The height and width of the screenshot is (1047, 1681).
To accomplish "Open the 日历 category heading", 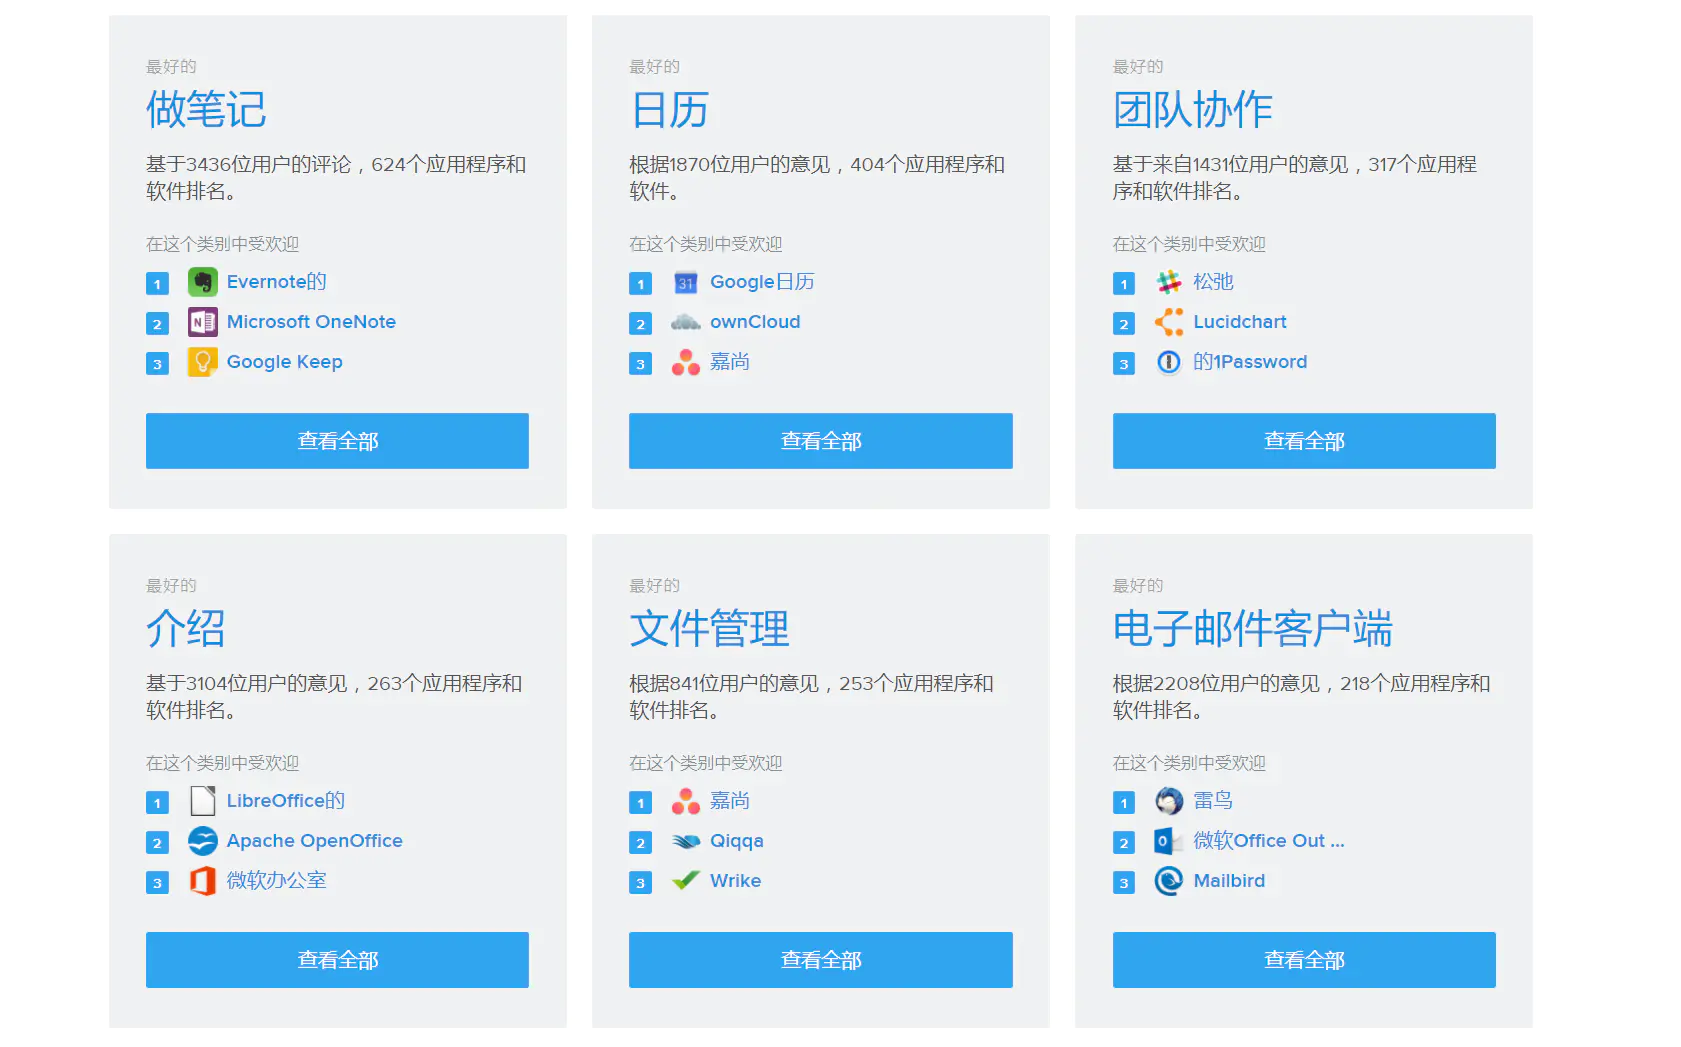I will tap(669, 110).
